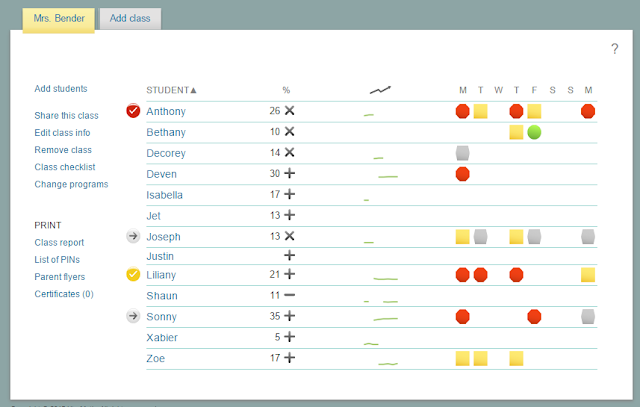Click the plus icon in Jet's row

289,215
